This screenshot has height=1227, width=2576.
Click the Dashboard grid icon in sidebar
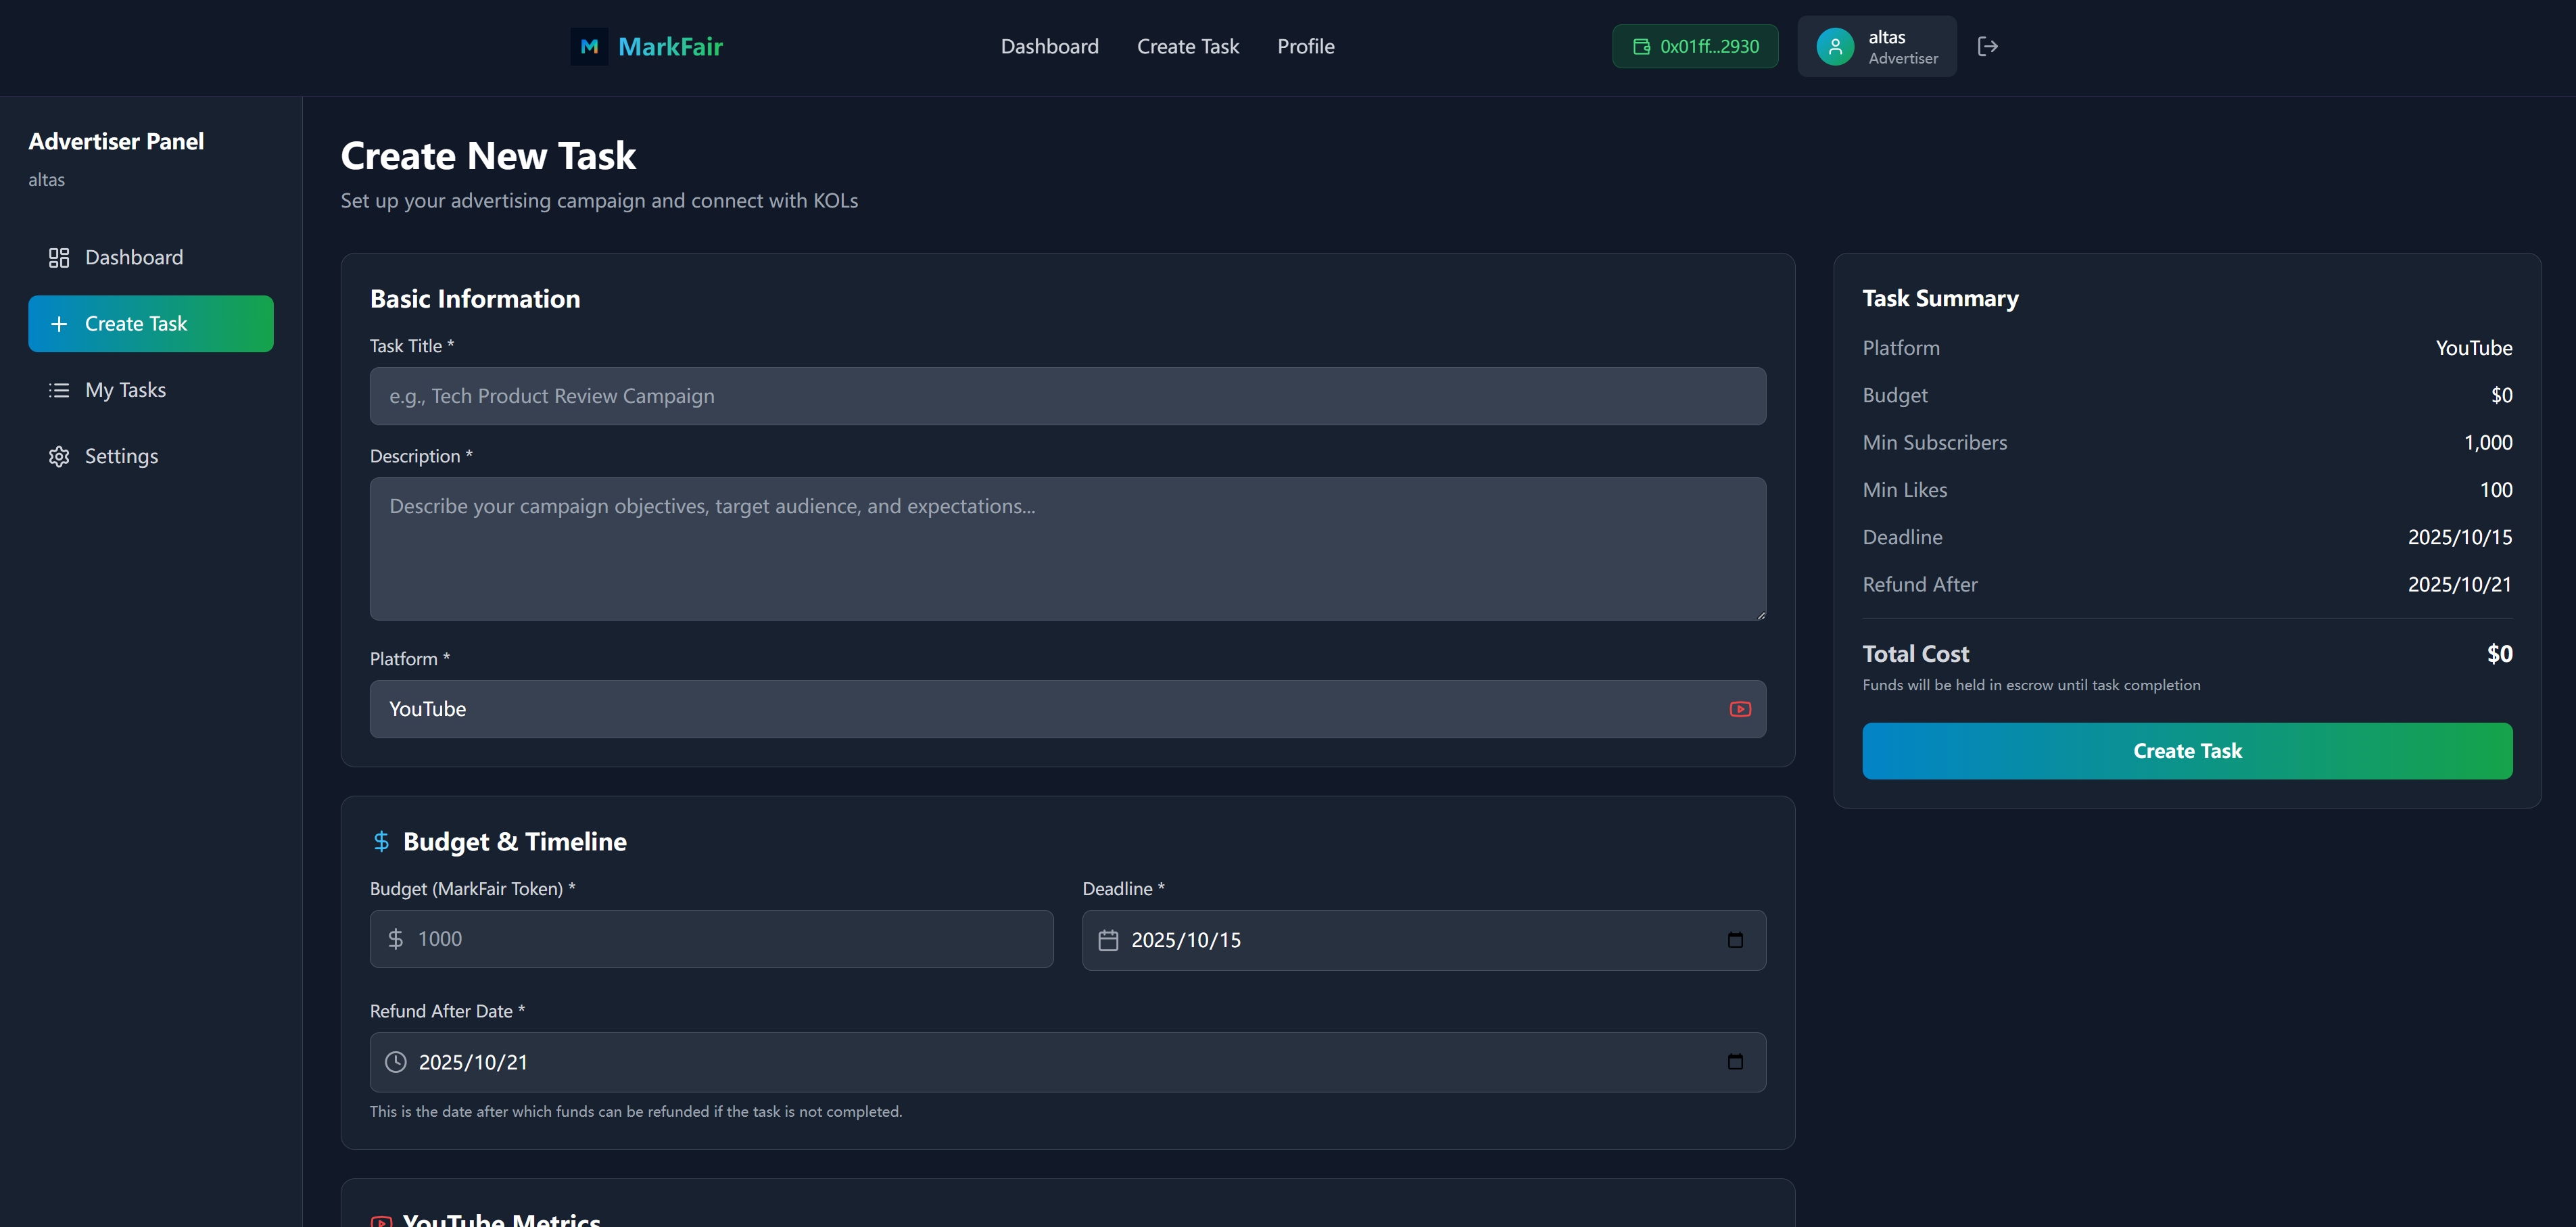click(x=59, y=258)
